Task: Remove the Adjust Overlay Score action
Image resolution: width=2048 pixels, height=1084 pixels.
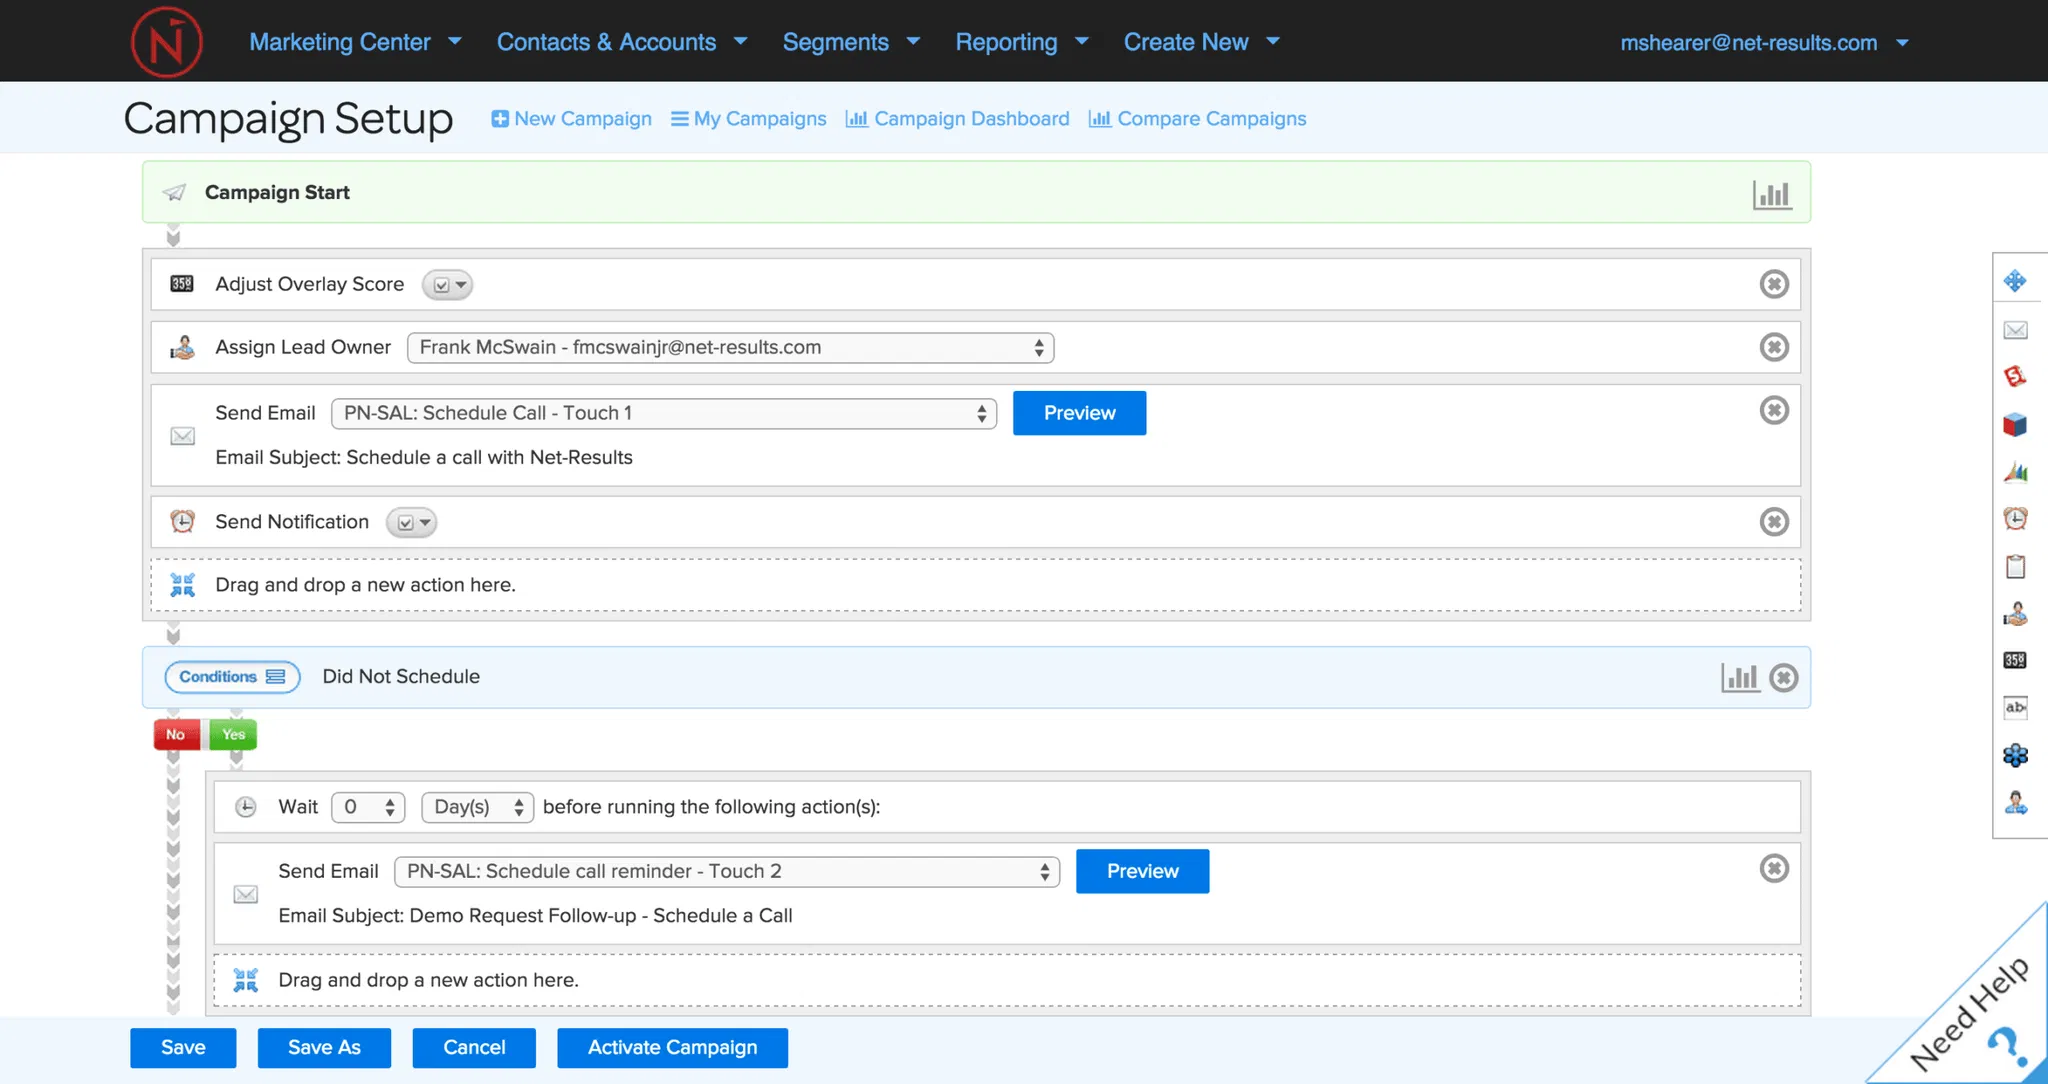Action: click(x=1773, y=284)
